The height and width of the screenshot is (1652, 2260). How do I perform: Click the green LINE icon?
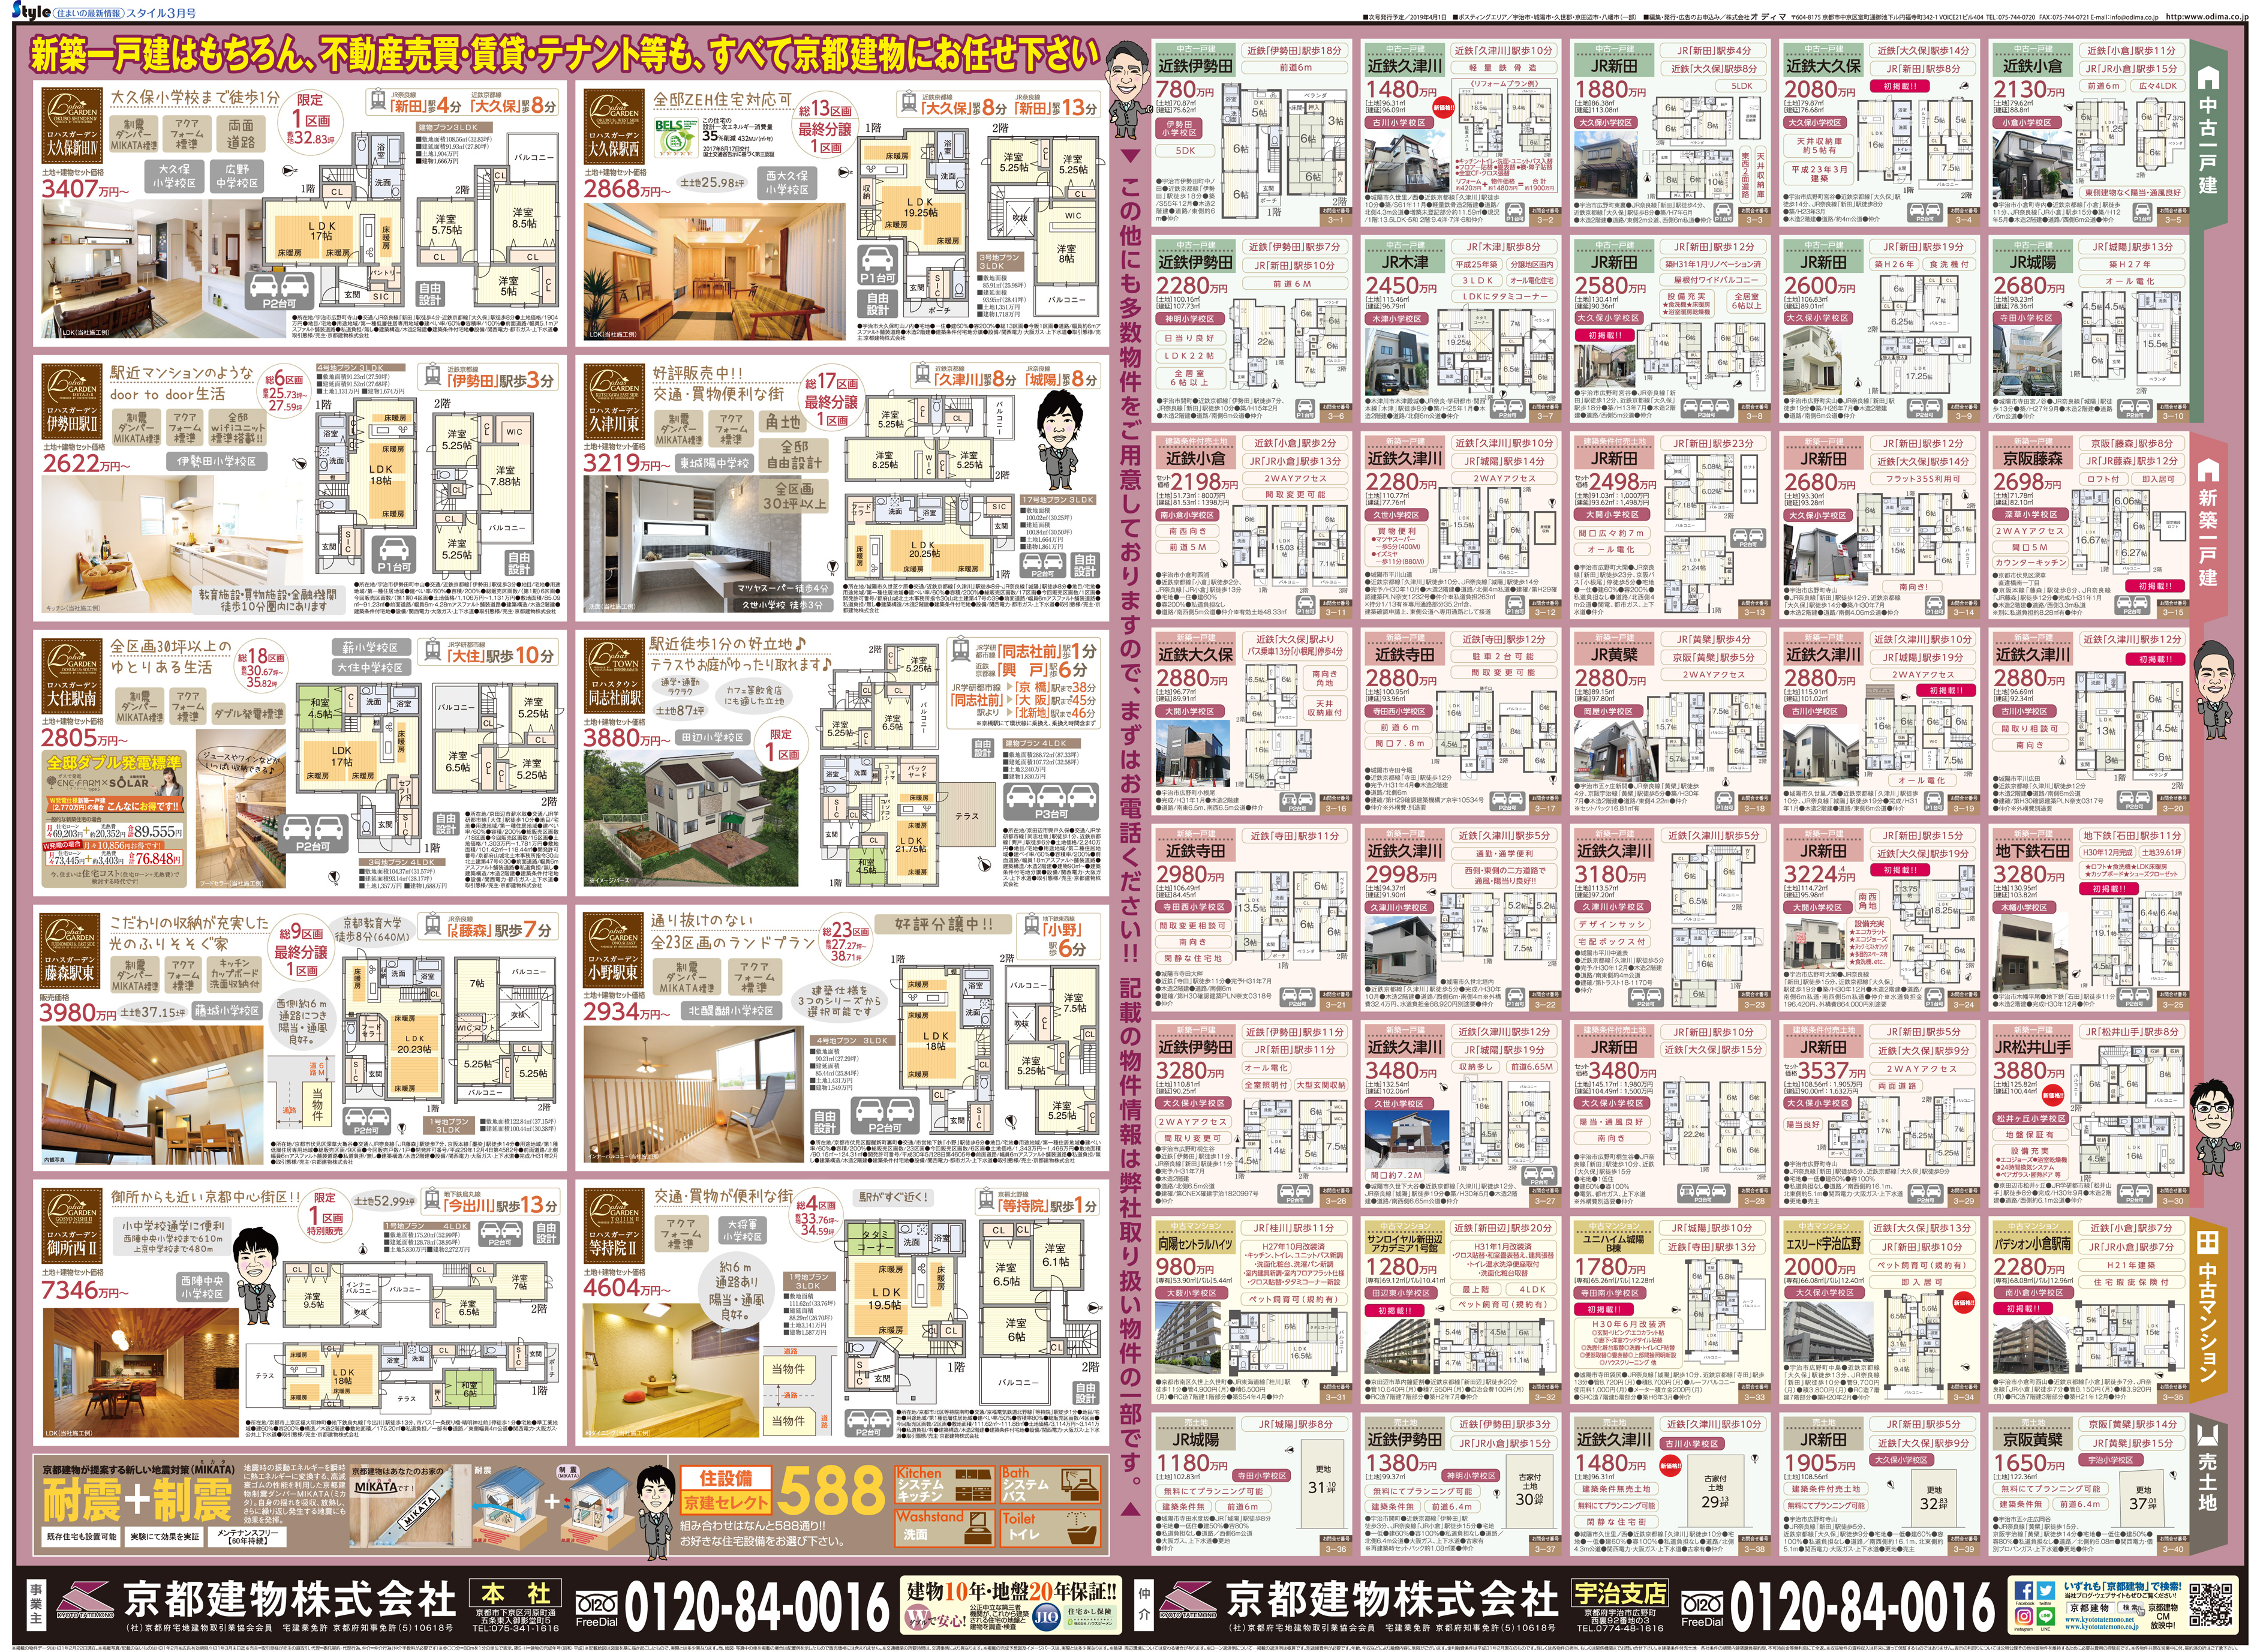pos(2046,1617)
